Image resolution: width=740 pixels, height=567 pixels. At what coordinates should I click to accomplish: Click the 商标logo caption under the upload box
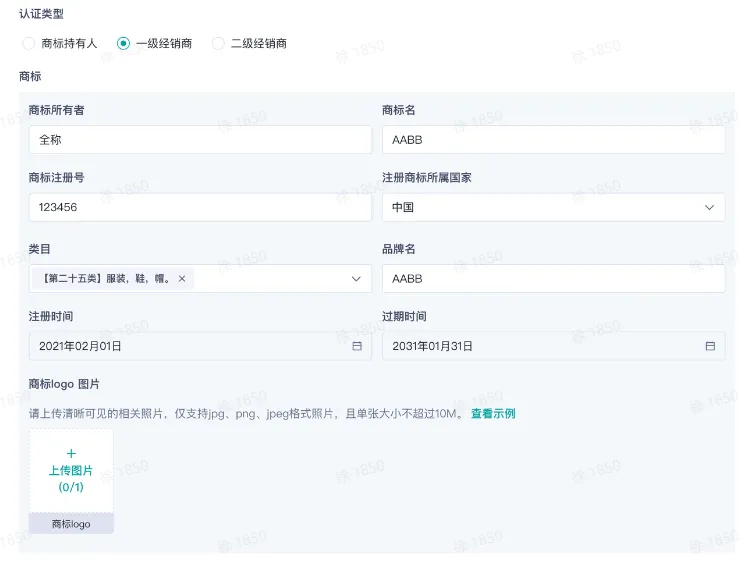pos(71,524)
